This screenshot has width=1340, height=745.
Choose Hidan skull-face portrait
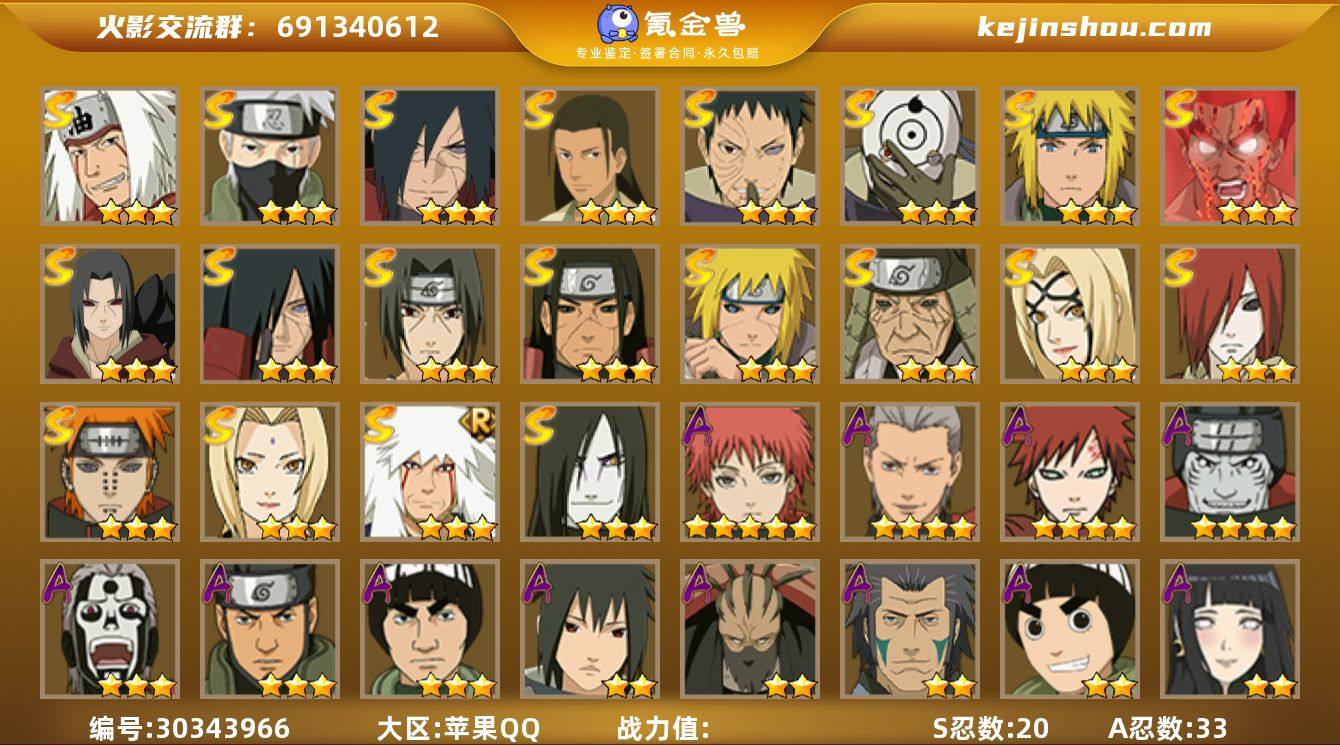[109, 629]
